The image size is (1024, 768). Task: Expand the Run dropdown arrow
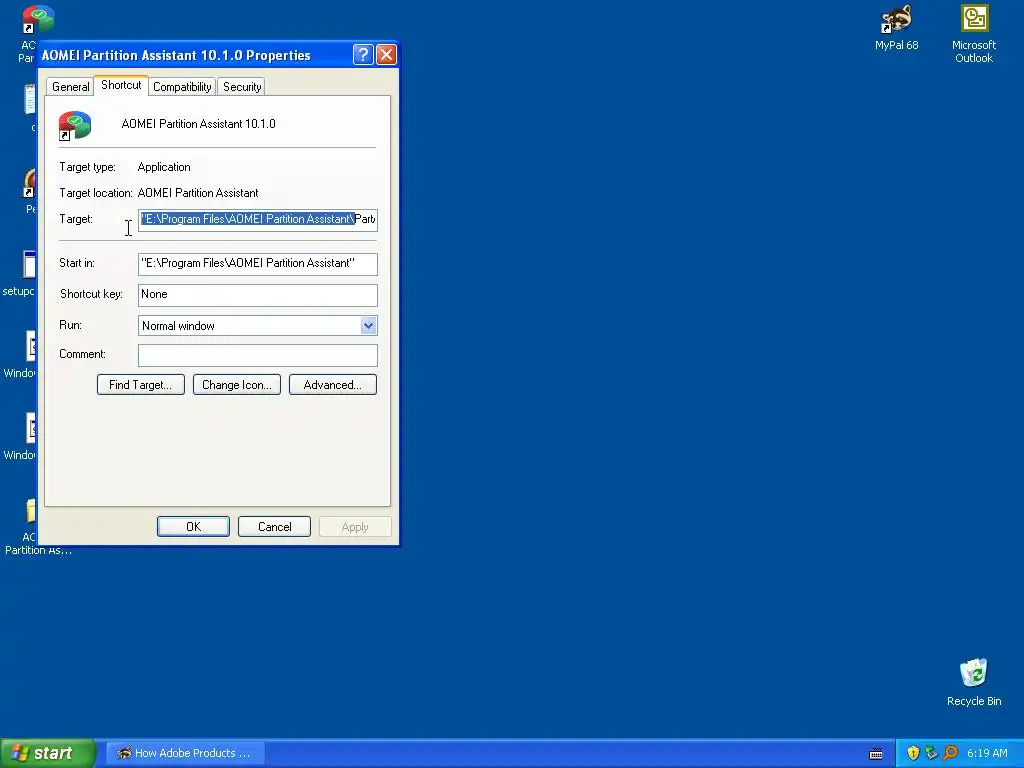click(x=368, y=325)
